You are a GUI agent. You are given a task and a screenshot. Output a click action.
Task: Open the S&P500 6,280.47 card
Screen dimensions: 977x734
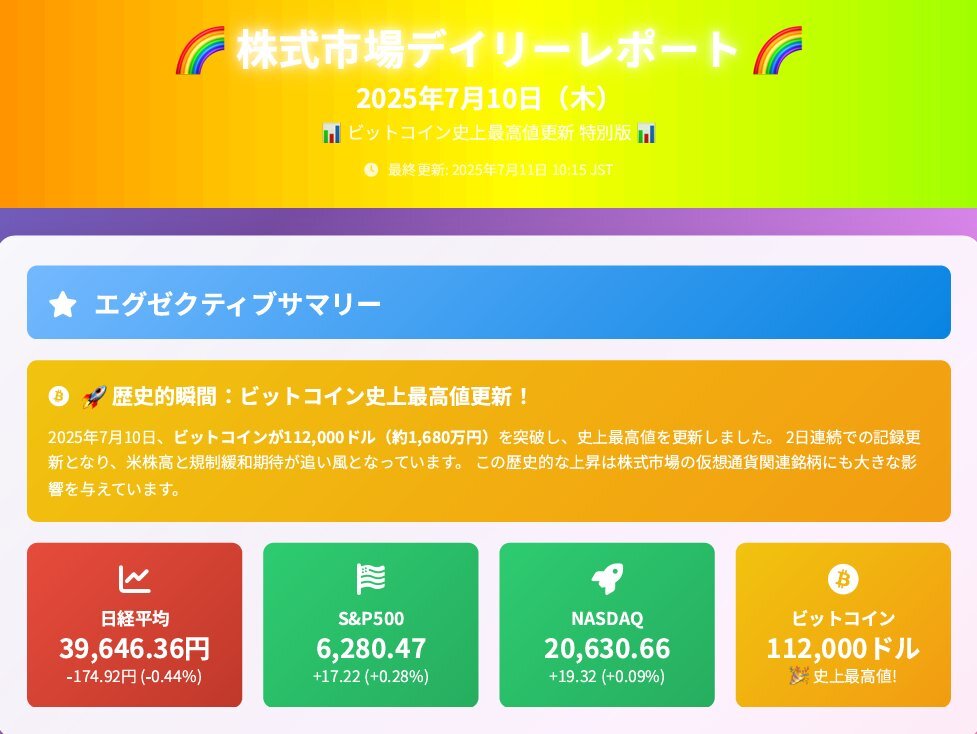[371, 625]
